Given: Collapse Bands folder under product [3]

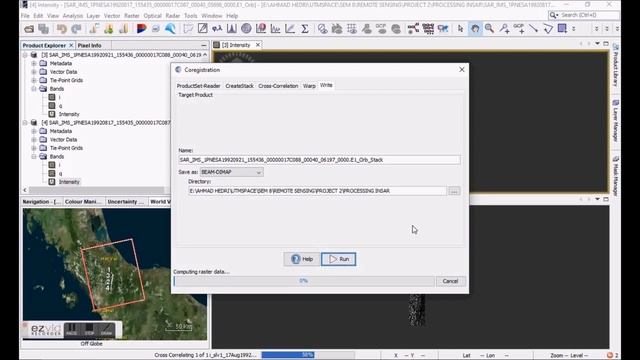Looking at the screenshot, I should coord(34,89).
